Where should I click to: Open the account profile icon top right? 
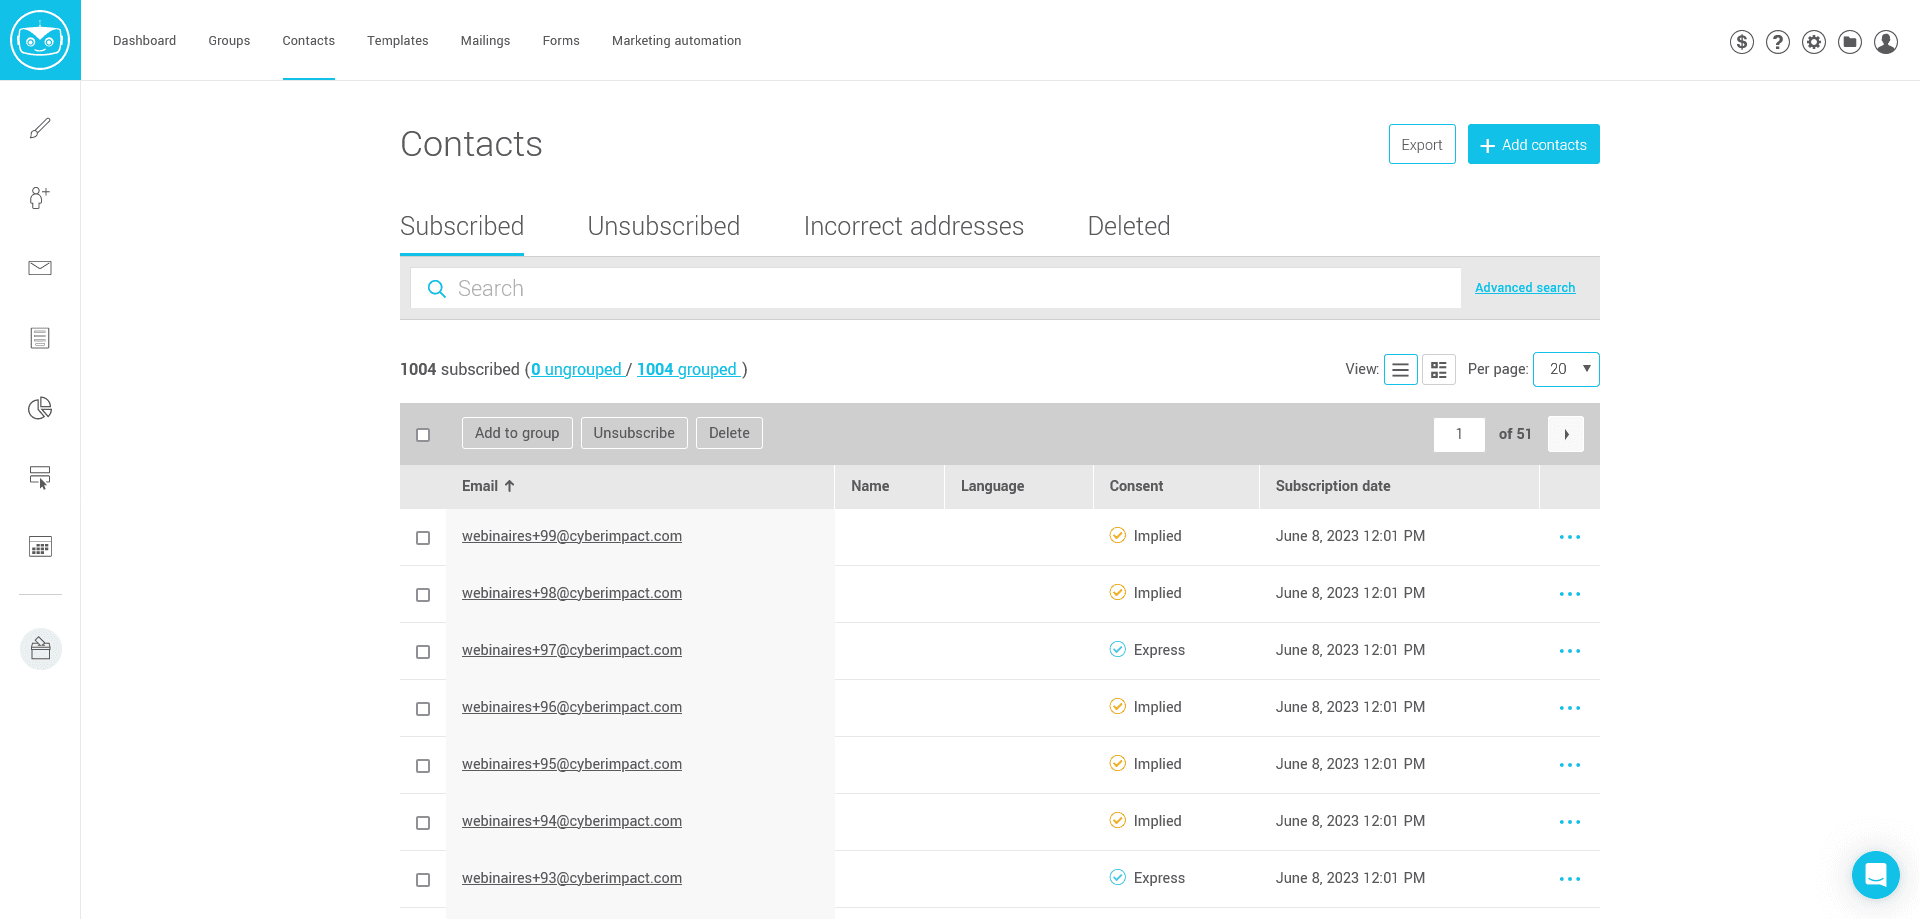[1886, 41]
